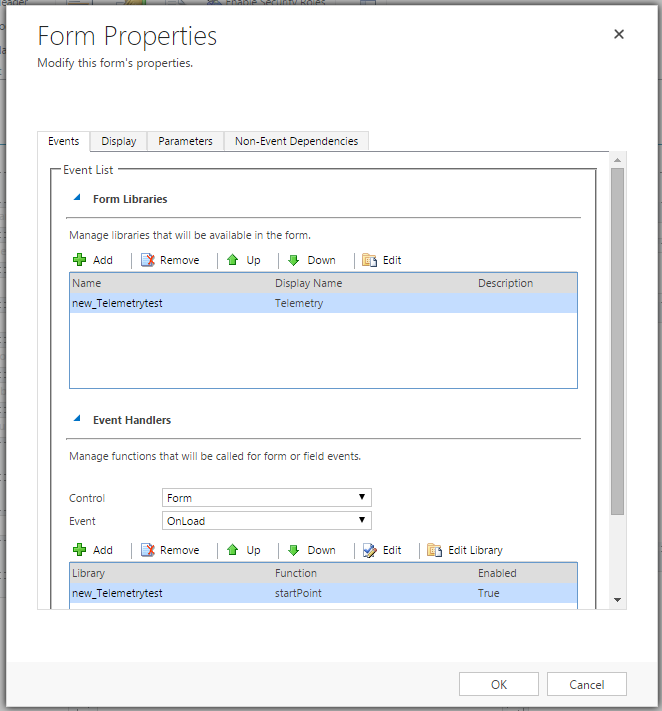
Task: Move form library Up
Action: 243,260
